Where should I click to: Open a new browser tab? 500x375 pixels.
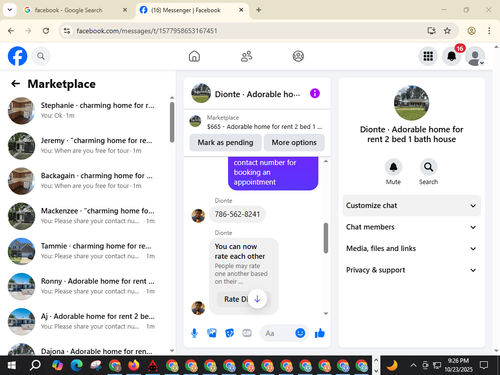(259, 10)
